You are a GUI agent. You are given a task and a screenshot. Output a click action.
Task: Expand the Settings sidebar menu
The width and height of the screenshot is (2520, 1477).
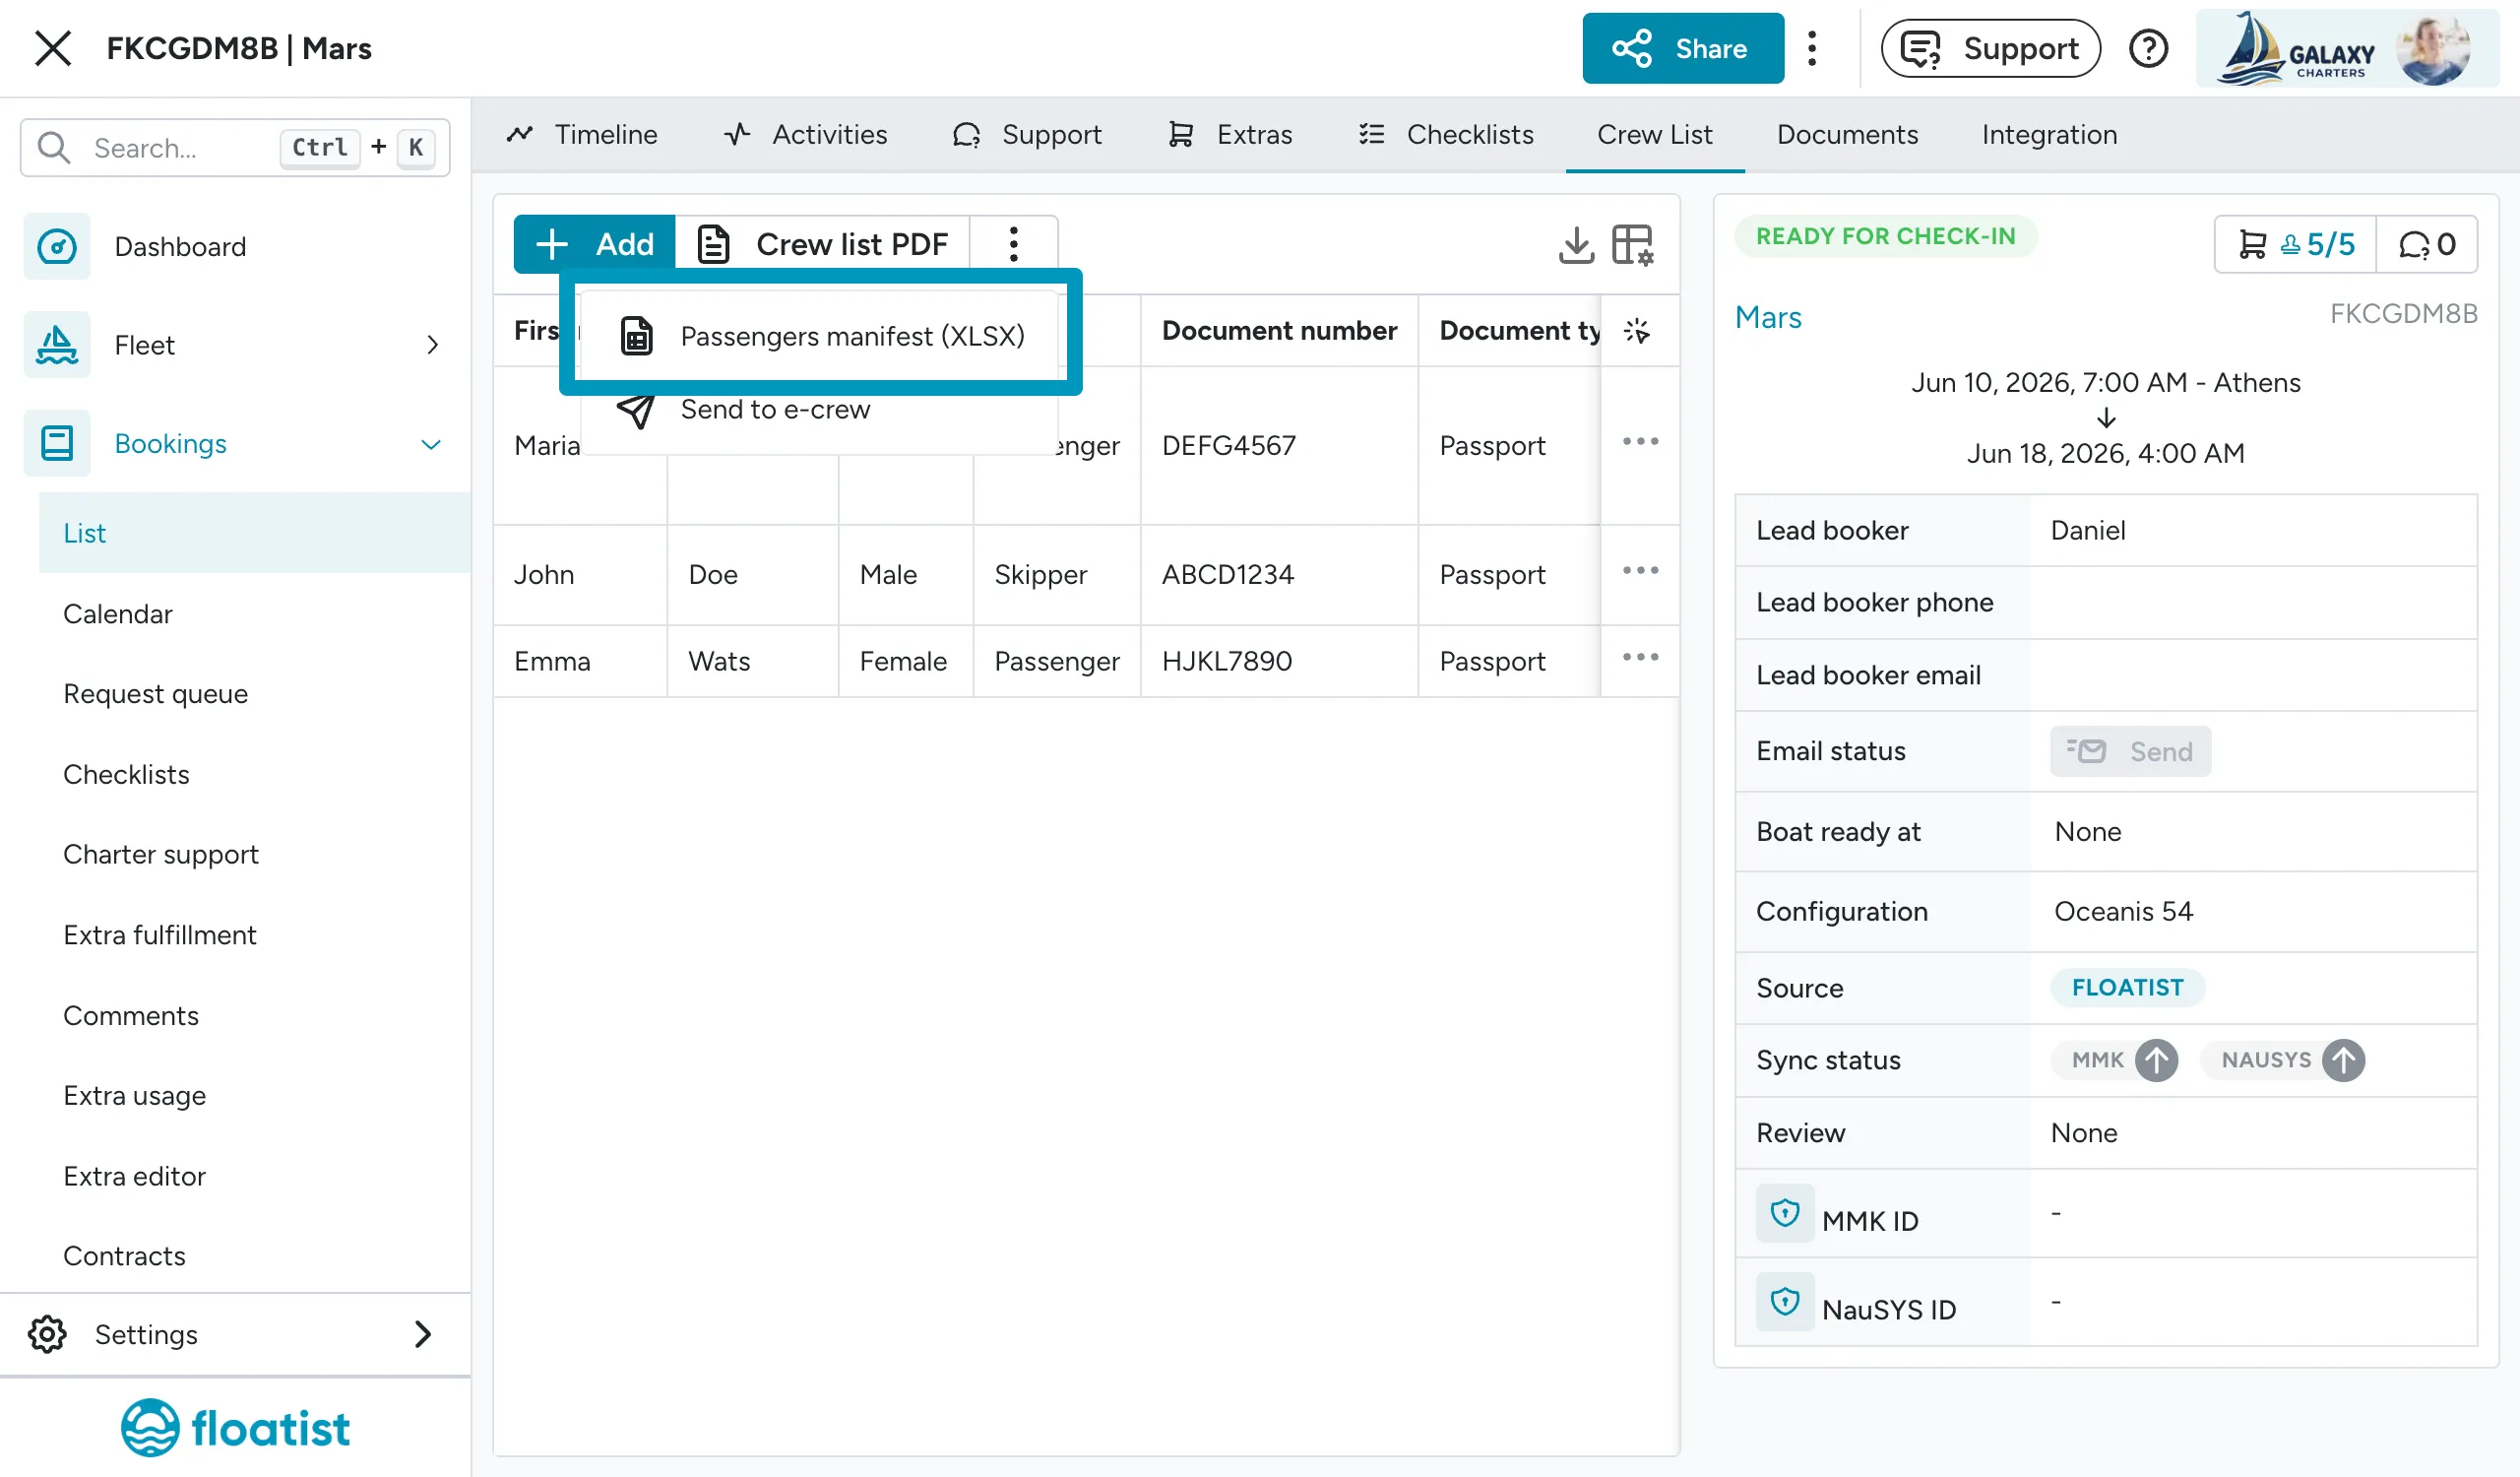423,1334
